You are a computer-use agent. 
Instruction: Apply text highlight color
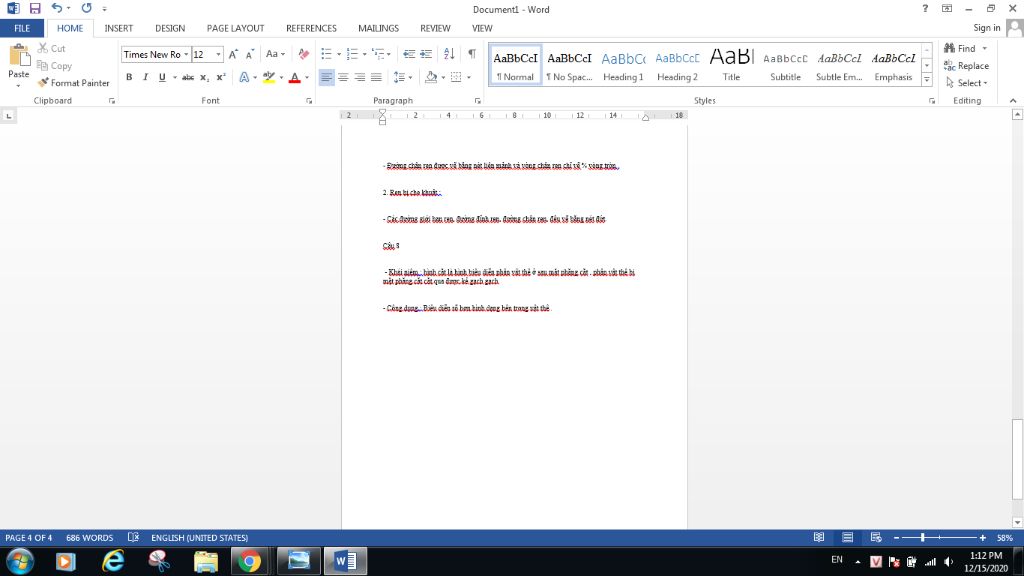pos(268,77)
